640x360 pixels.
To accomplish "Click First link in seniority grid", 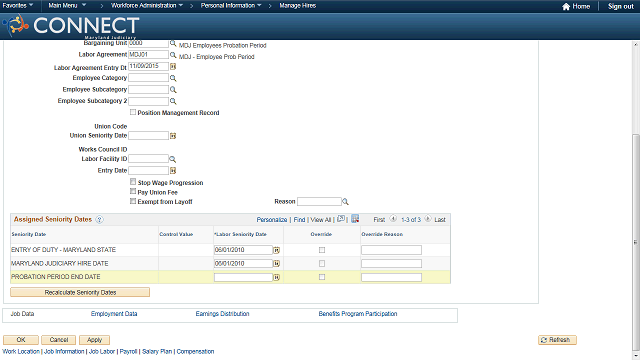I will (x=379, y=220).
